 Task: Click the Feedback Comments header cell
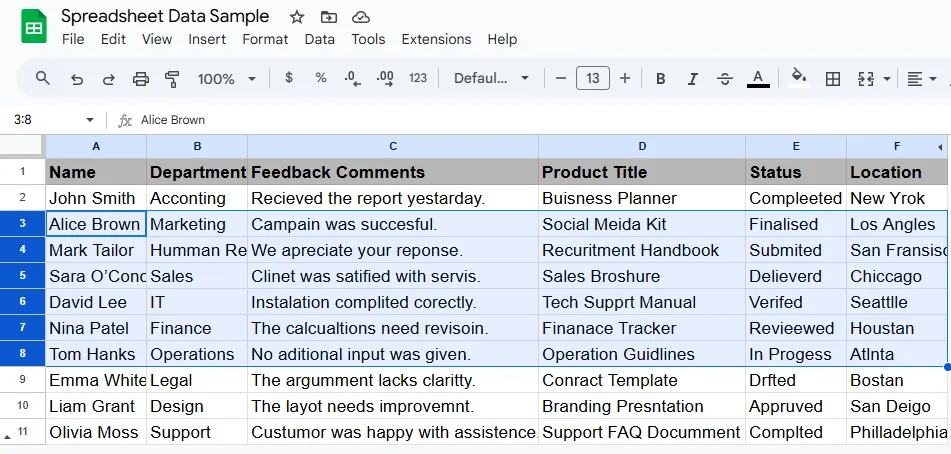(393, 172)
